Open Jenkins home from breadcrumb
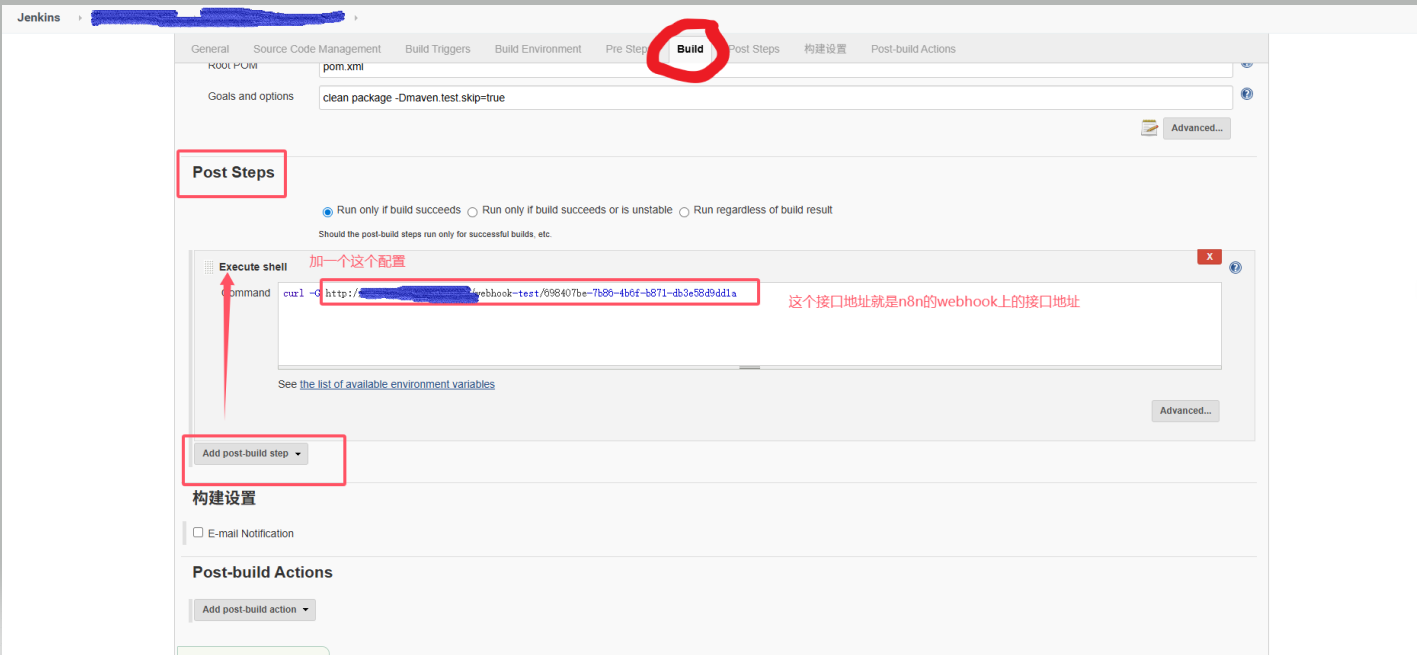Image resolution: width=1417 pixels, height=655 pixels. (38, 18)
